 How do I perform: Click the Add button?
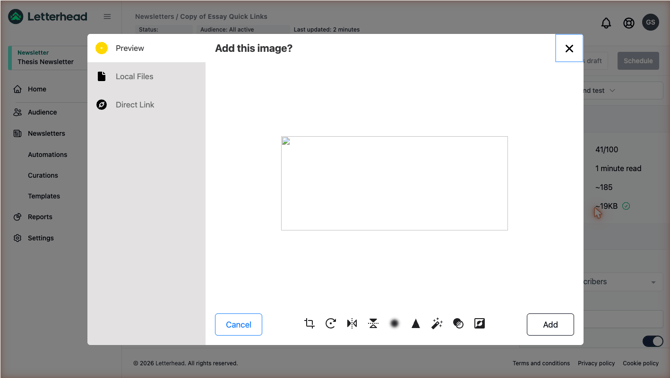coord(550,325)
